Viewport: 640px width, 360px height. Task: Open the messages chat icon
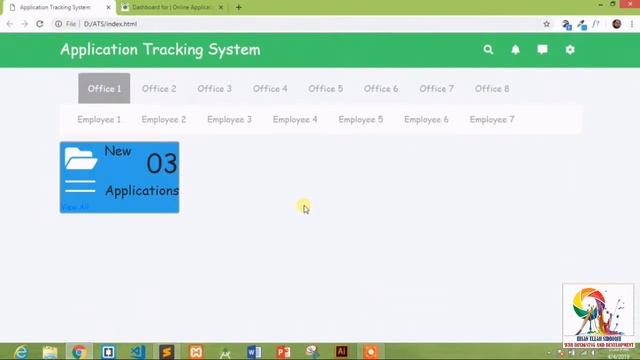542,50
